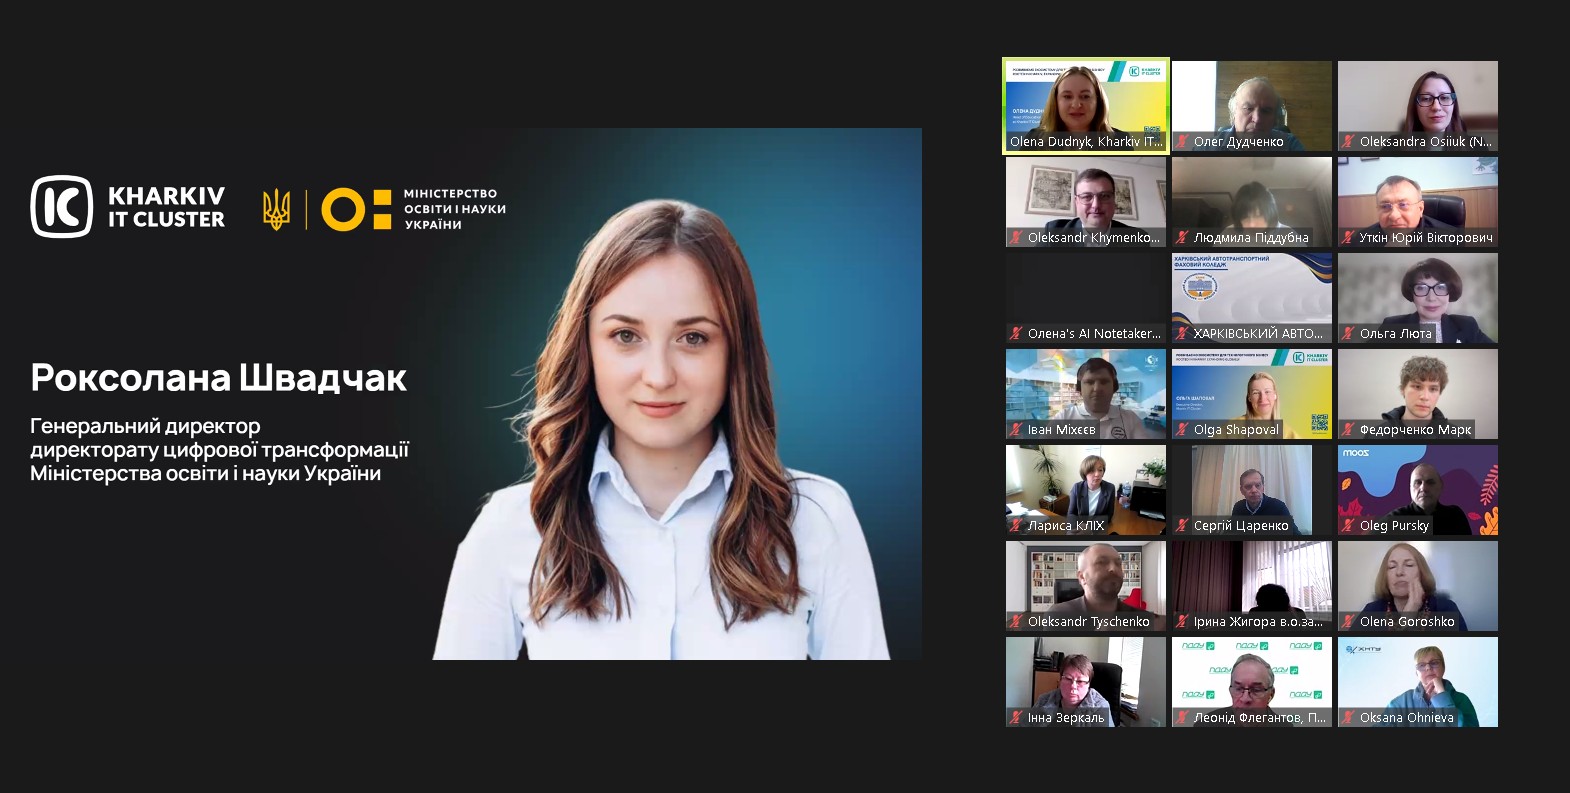1570x793 pixels.
Task: Click the Ukrainian trident emblem icon
Action: point(276,209)
